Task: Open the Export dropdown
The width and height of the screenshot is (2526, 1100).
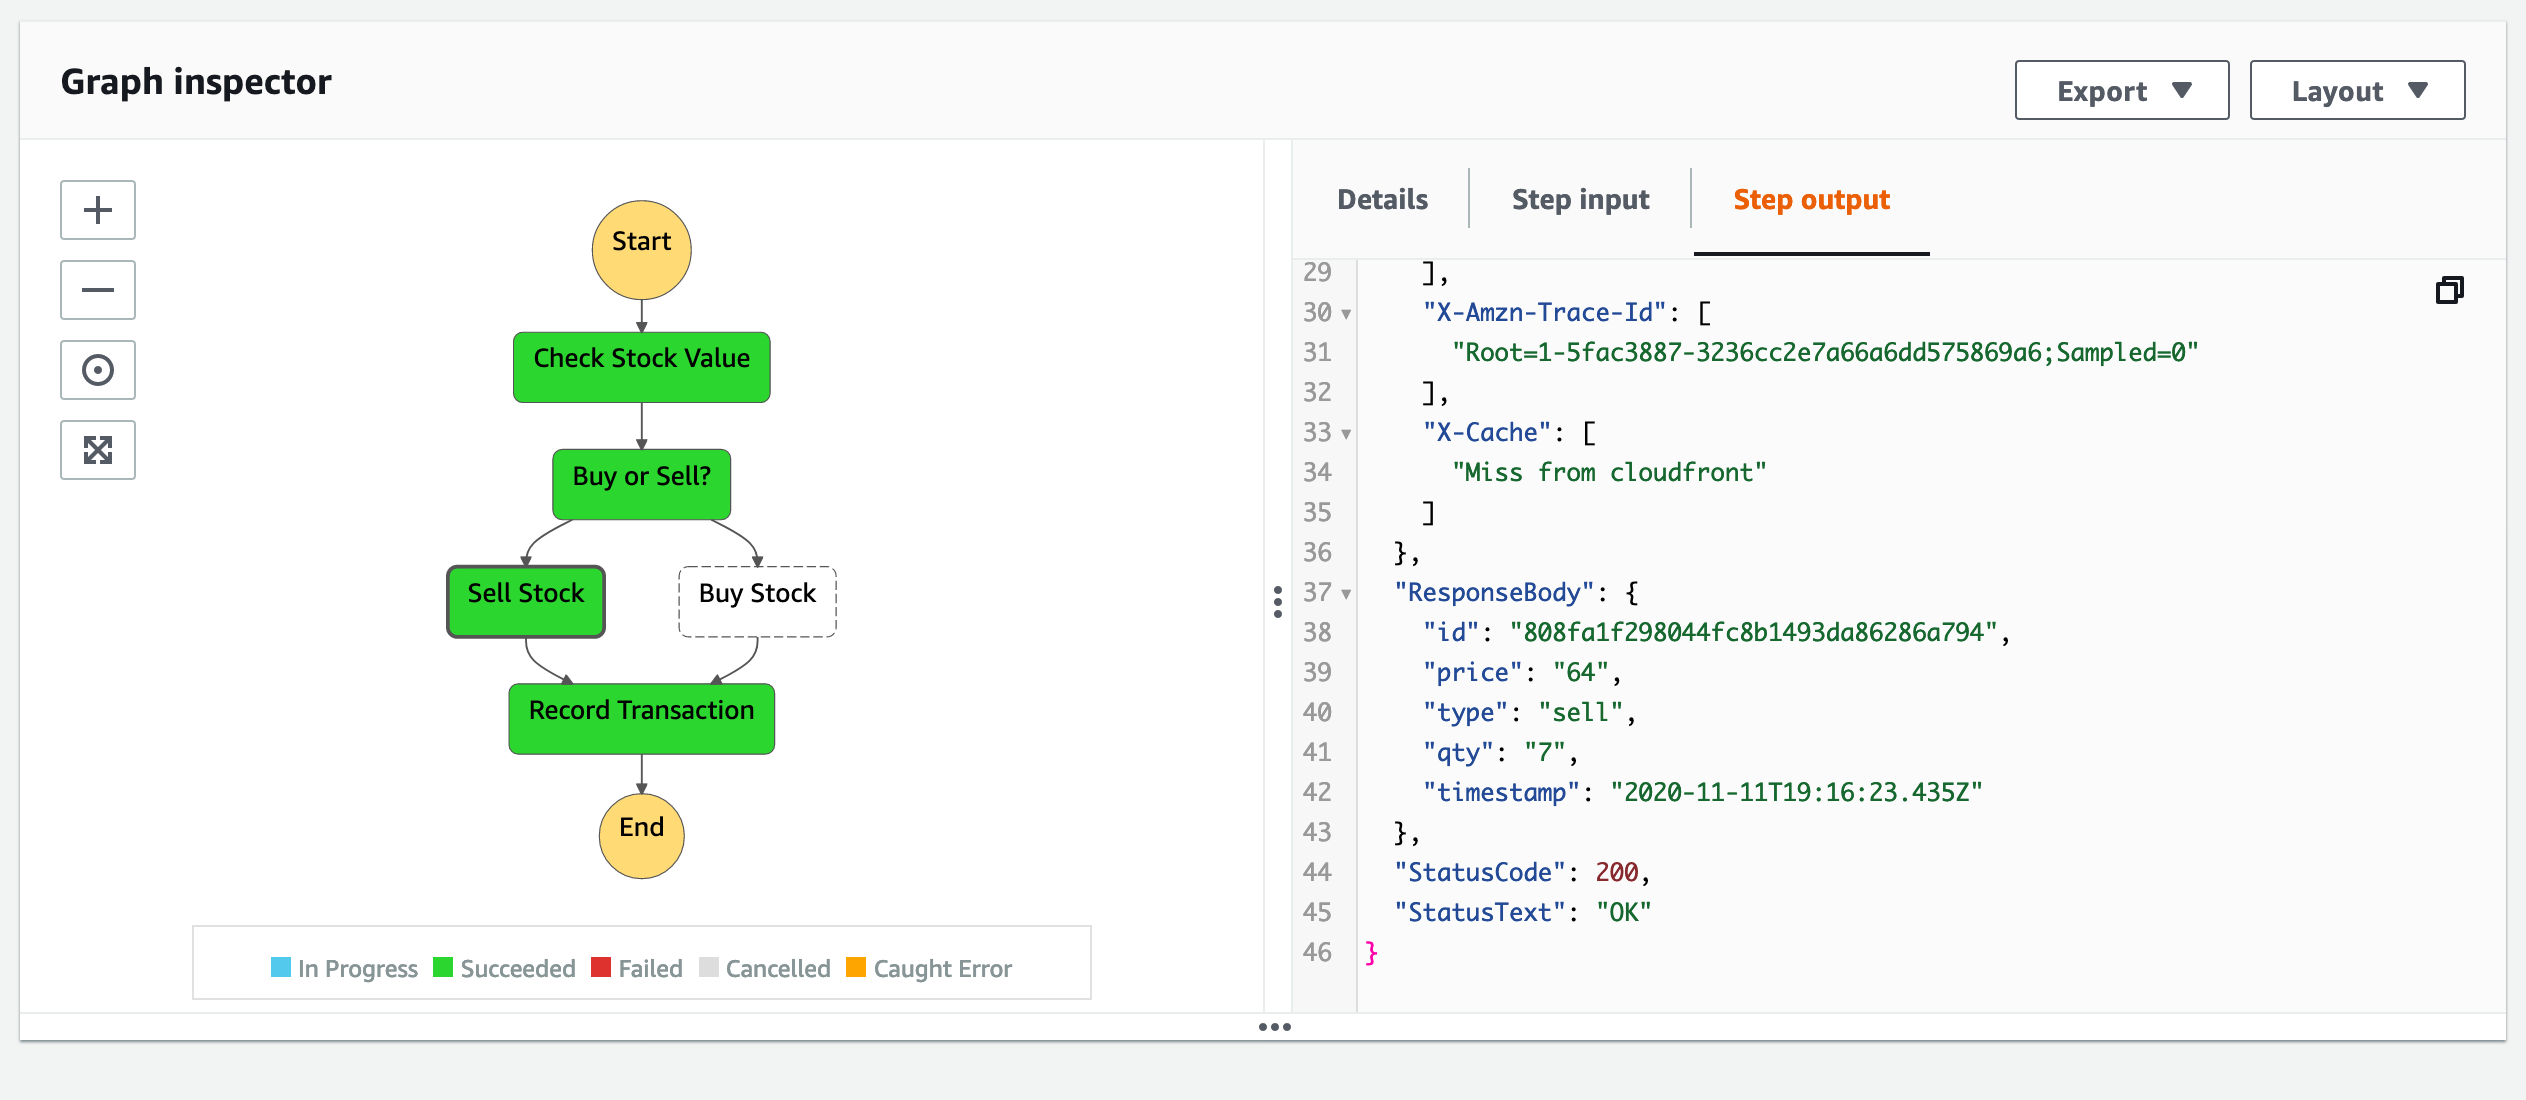Action: click(x=2121, y=91)
